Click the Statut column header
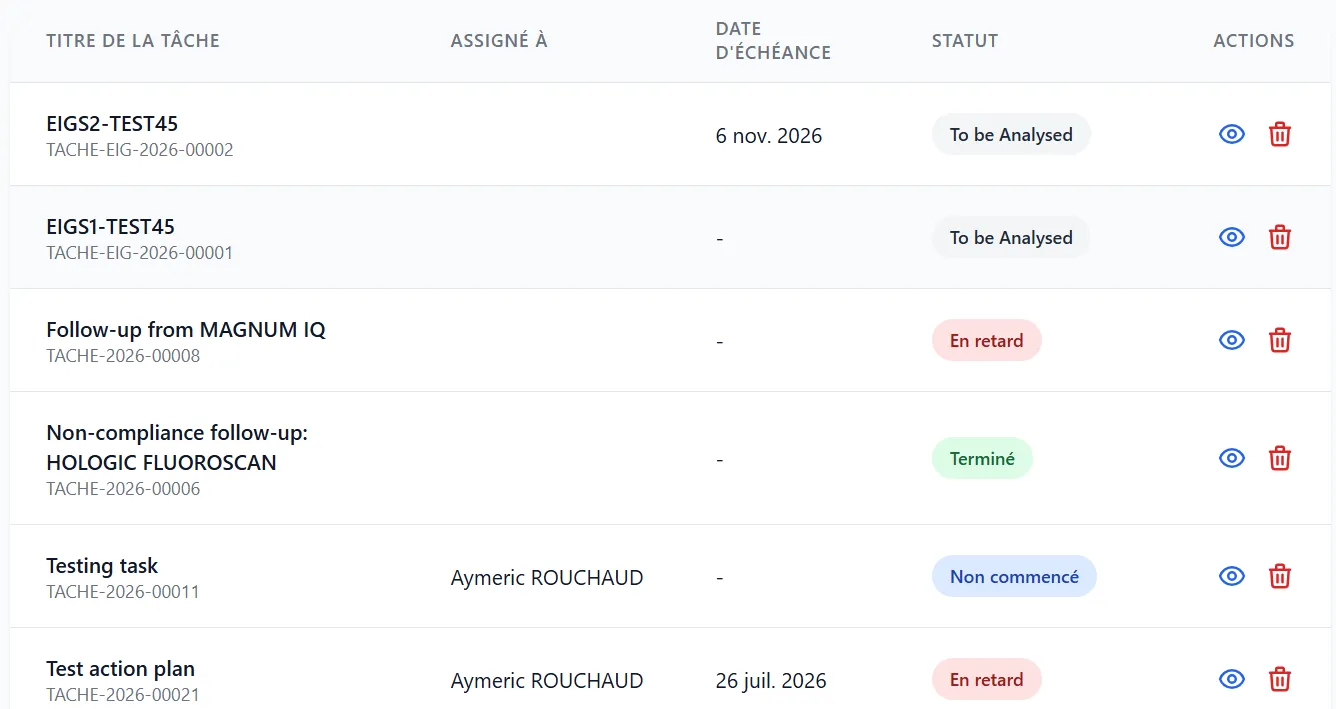This screenshot has height=709, width=1336. pyautogui.click(x=965, y=41)
